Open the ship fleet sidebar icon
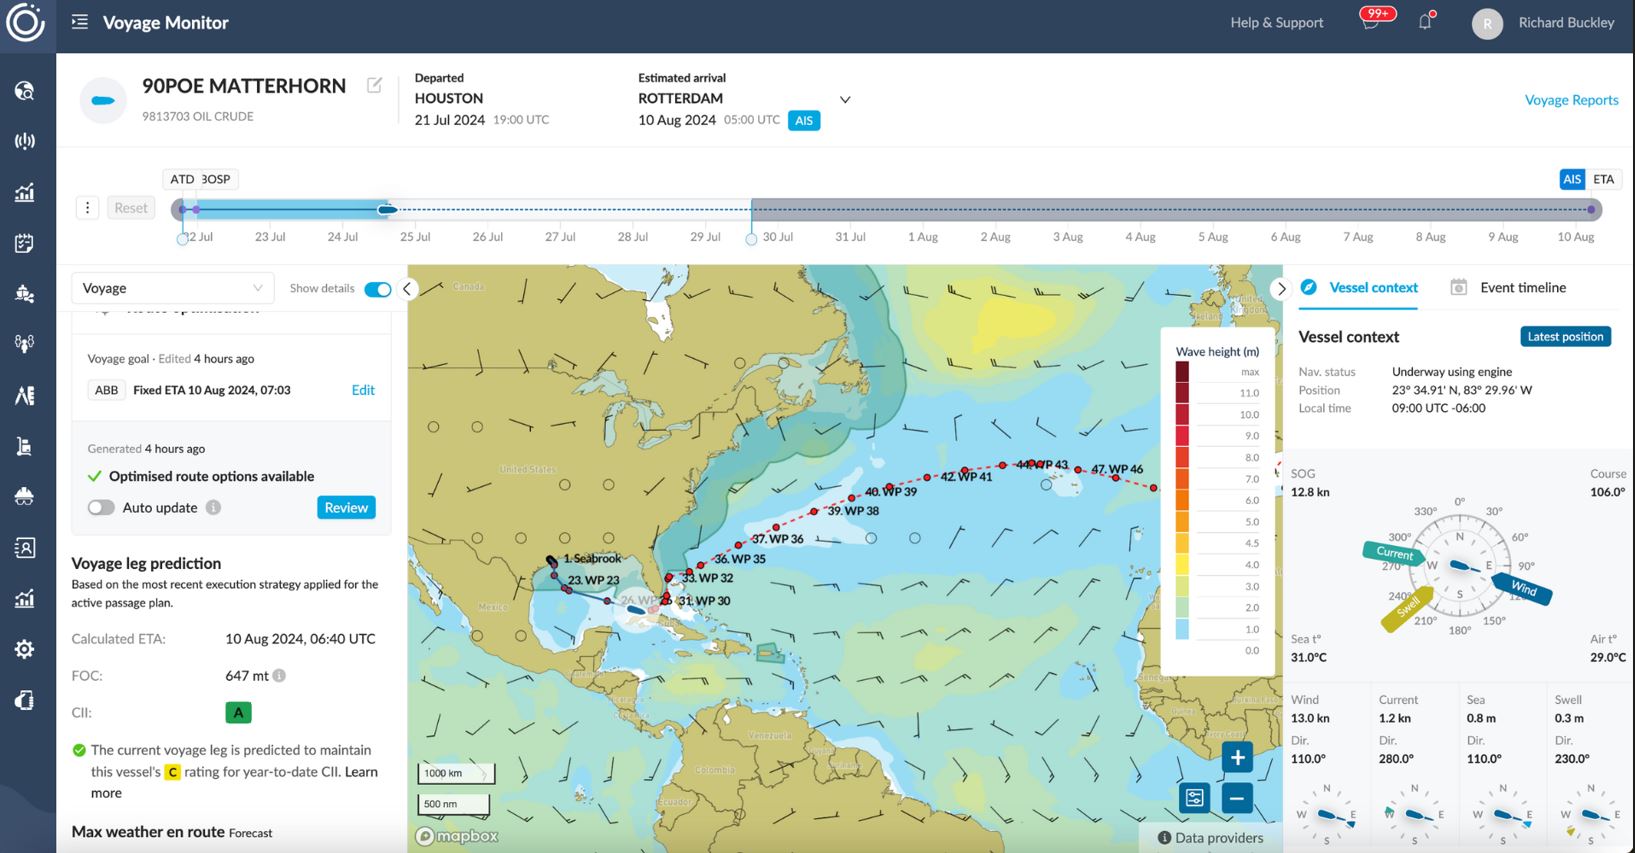 [x=25, y=294]
